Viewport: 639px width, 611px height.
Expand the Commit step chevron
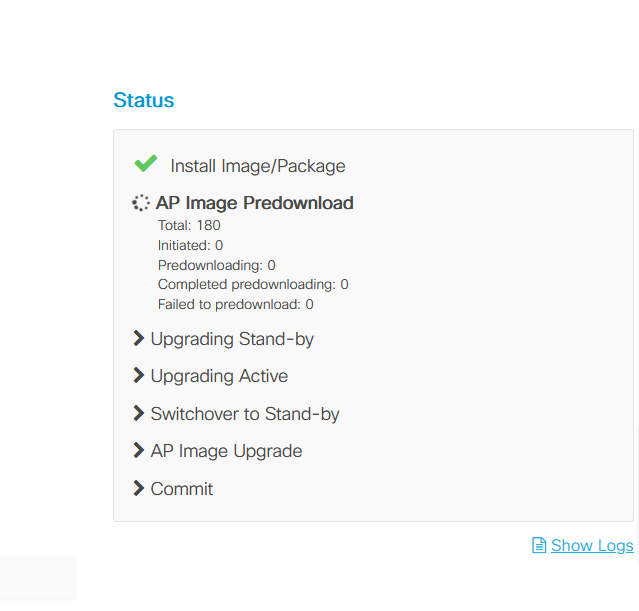pyautogui.click(x=138, y=489)
